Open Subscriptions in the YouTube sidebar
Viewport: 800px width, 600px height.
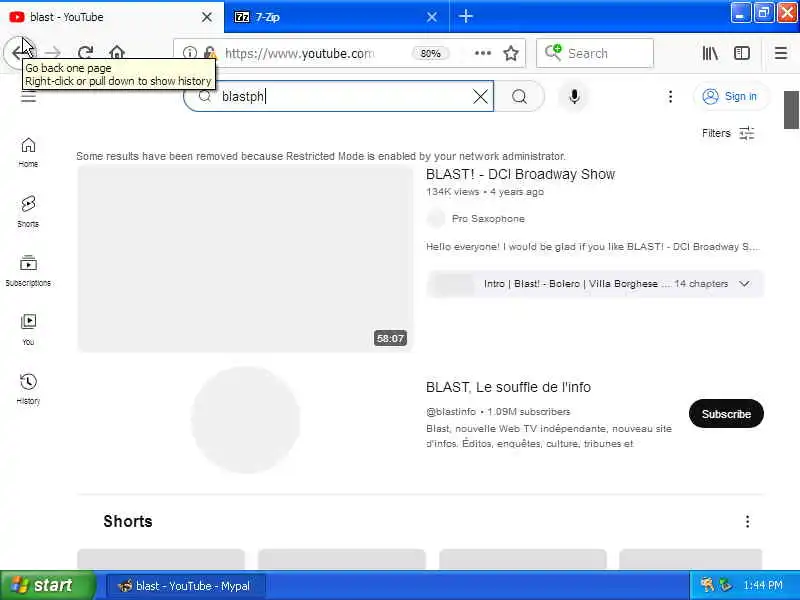(x=28, y=270)
